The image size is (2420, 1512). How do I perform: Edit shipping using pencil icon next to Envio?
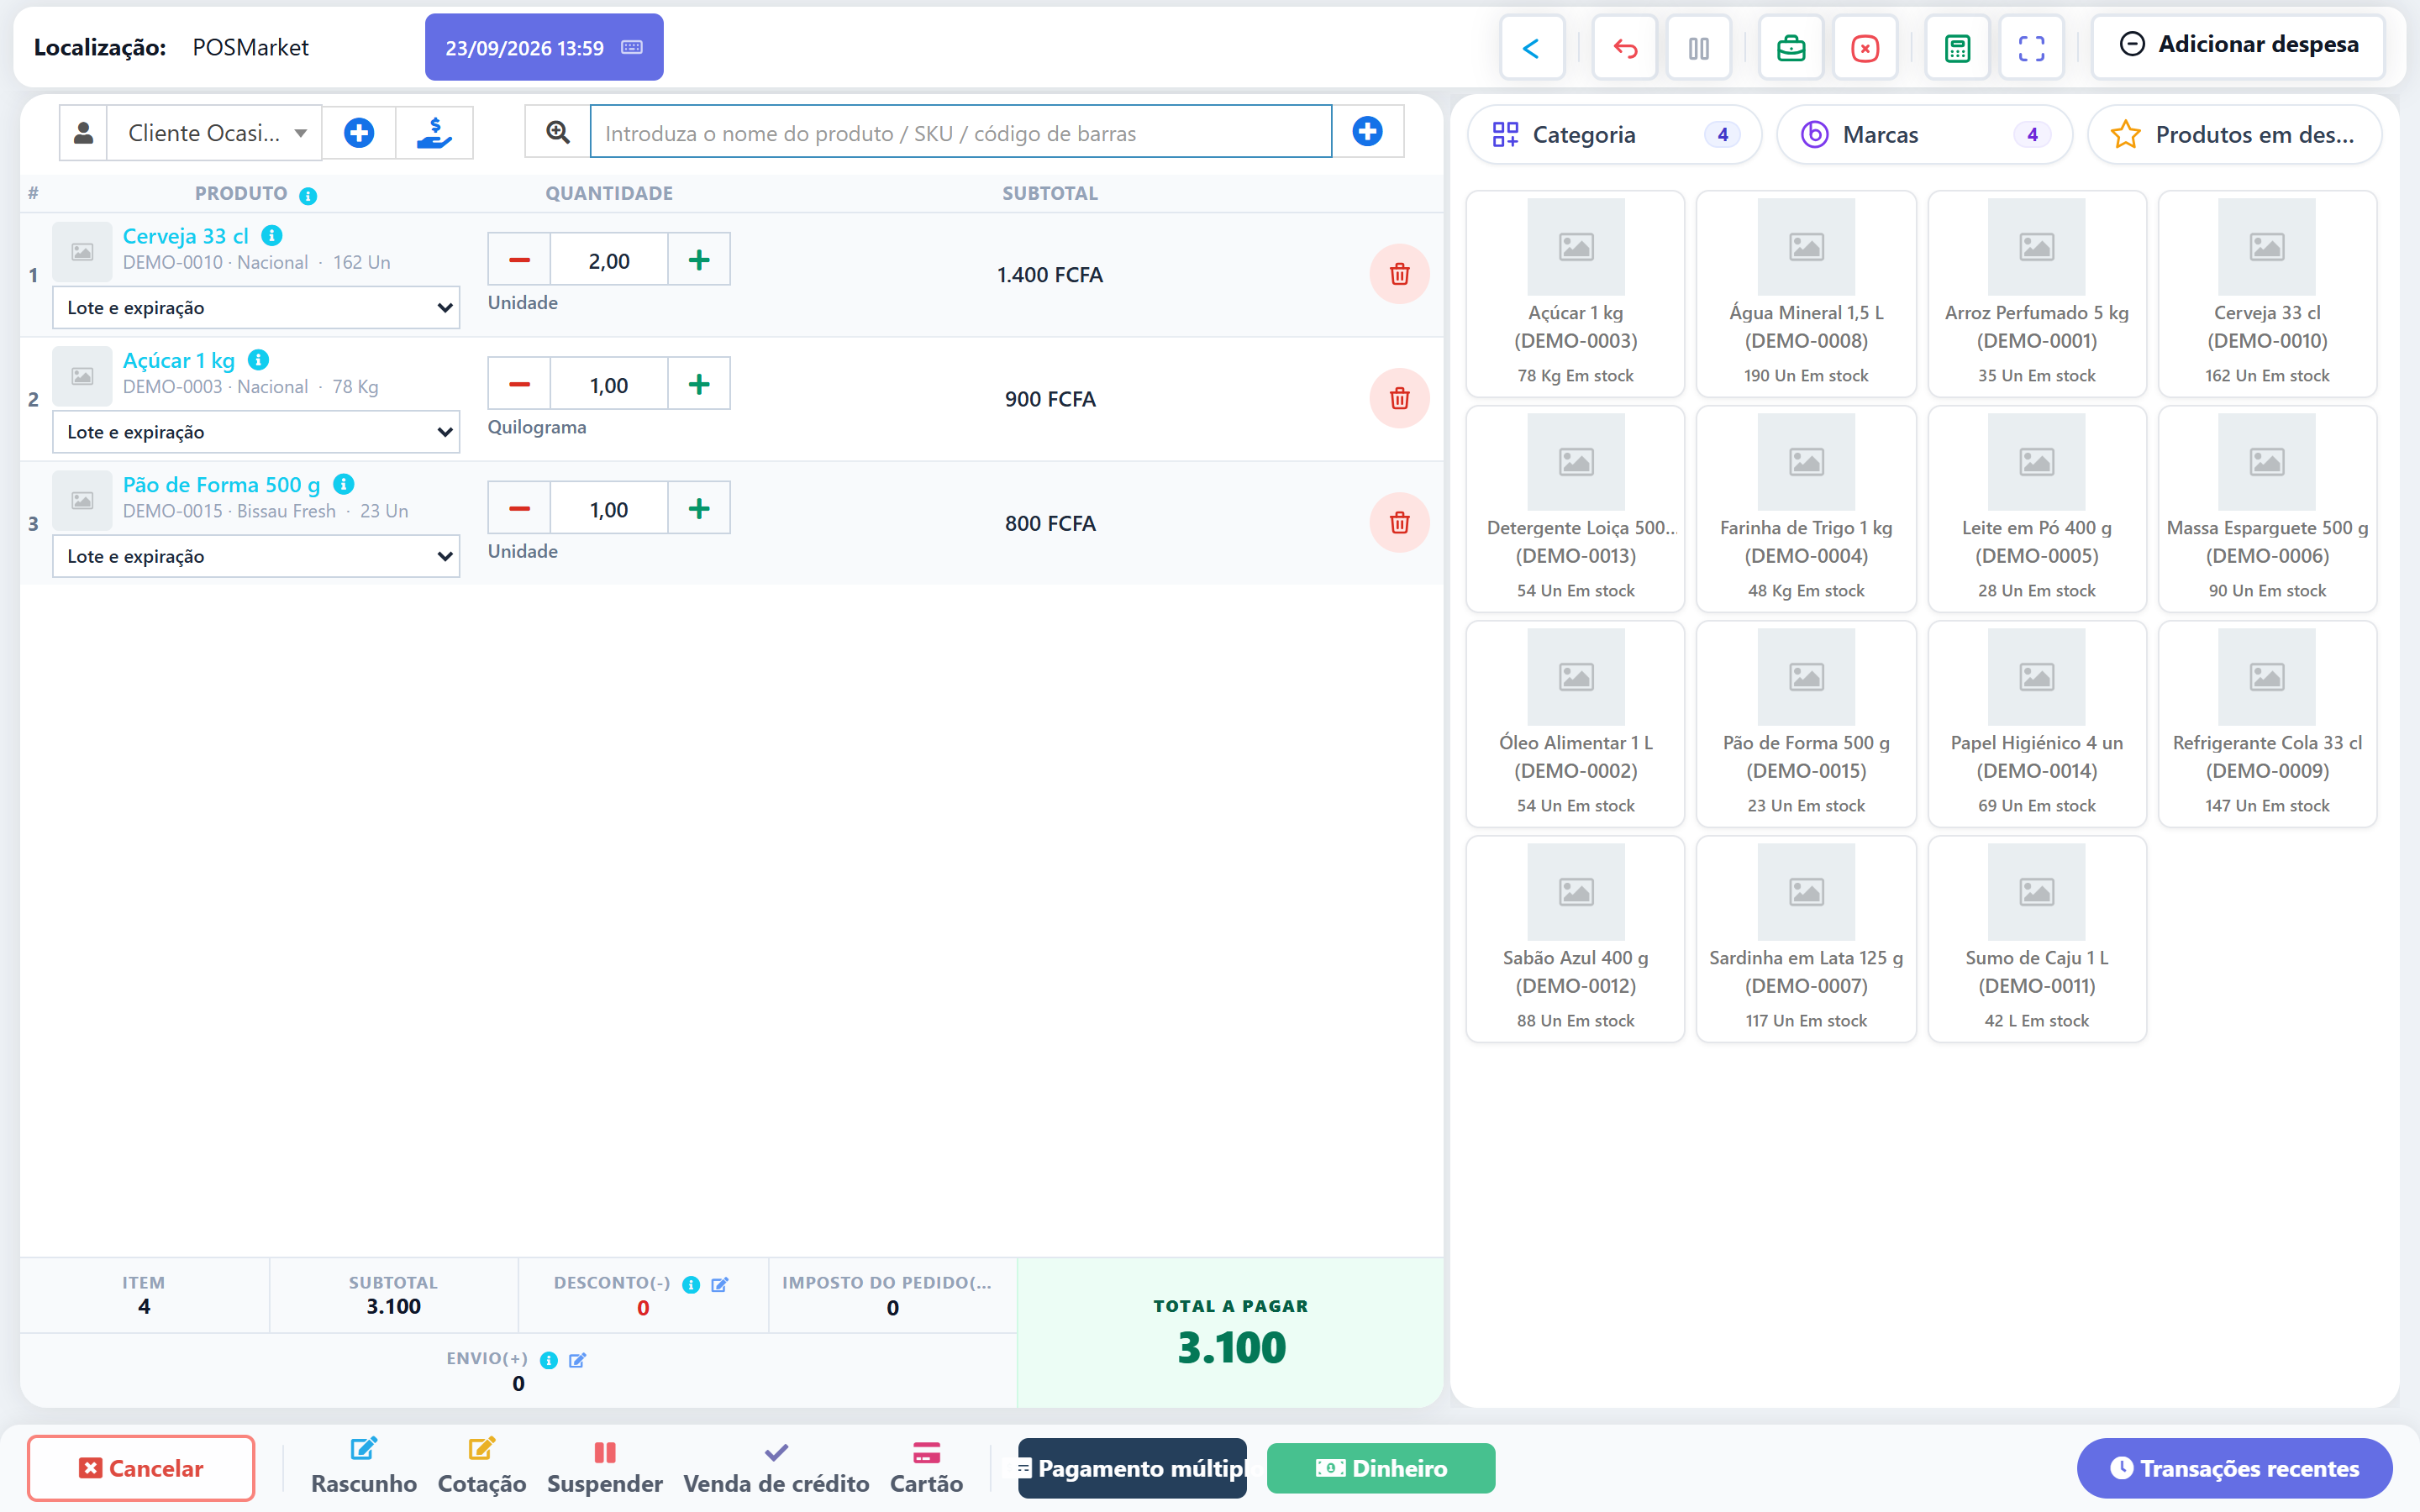coord(577,1360)
